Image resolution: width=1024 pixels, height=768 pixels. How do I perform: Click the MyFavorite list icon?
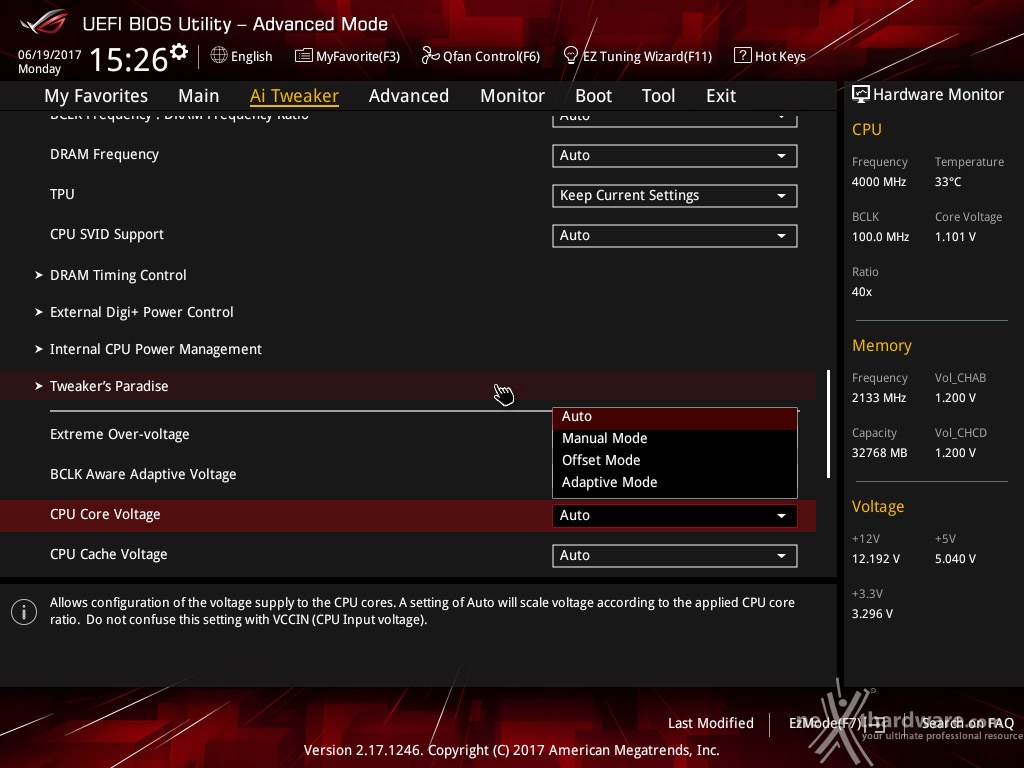304,56
